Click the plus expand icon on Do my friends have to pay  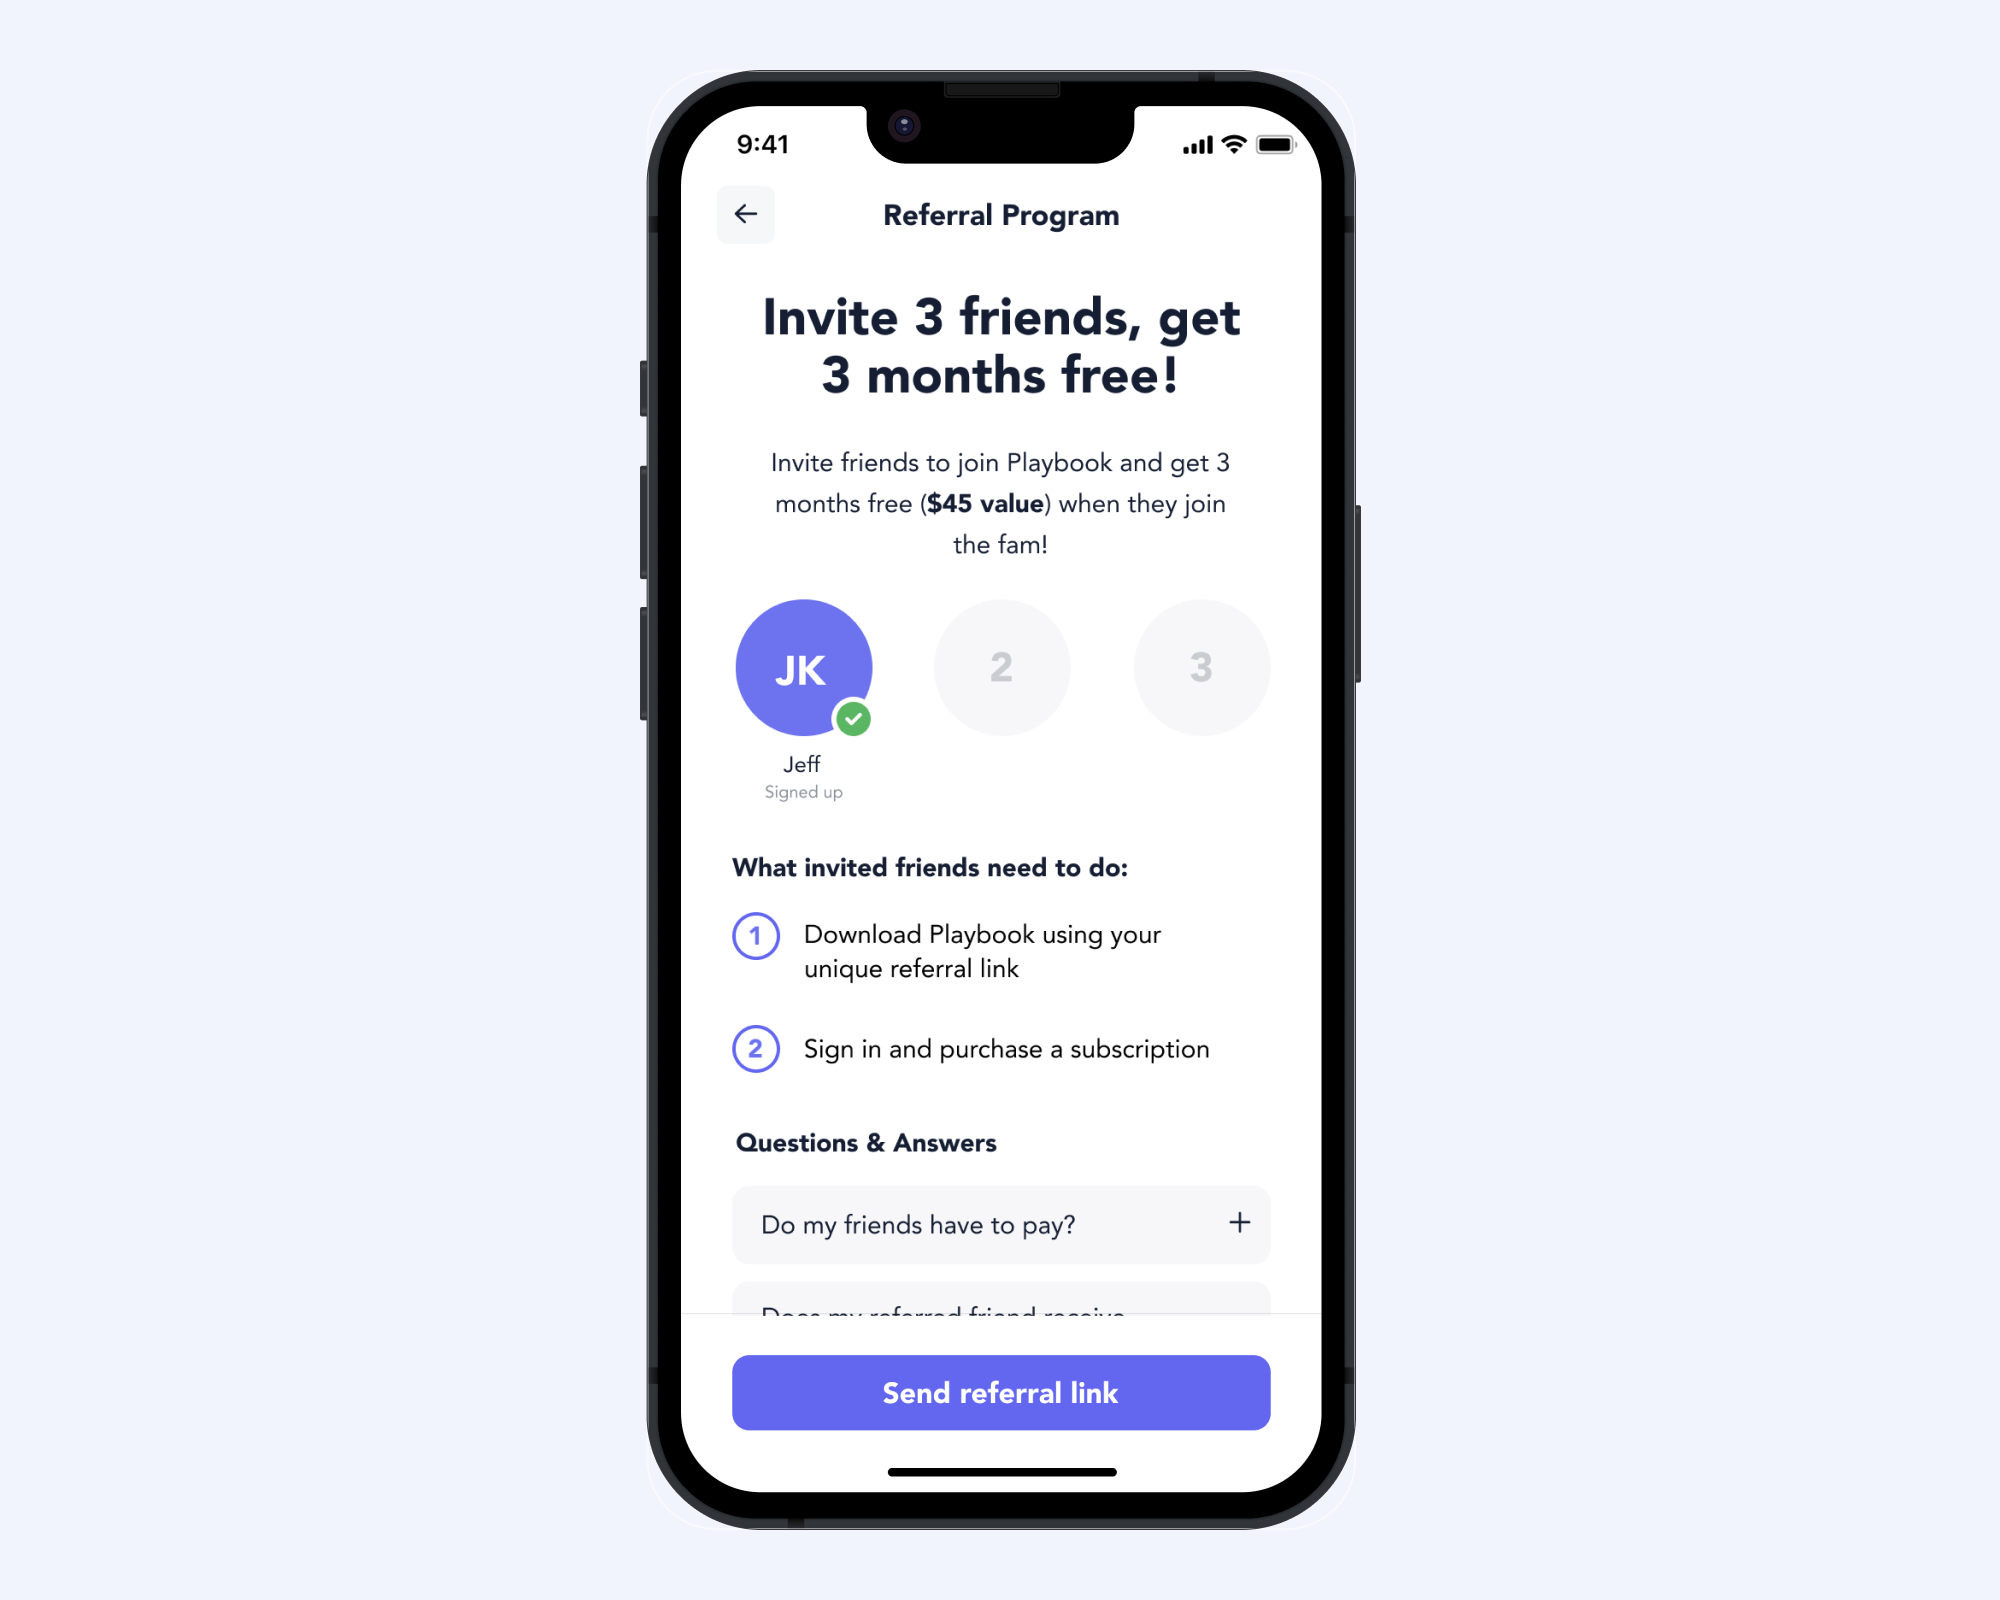click(x=1239, y=1223)
